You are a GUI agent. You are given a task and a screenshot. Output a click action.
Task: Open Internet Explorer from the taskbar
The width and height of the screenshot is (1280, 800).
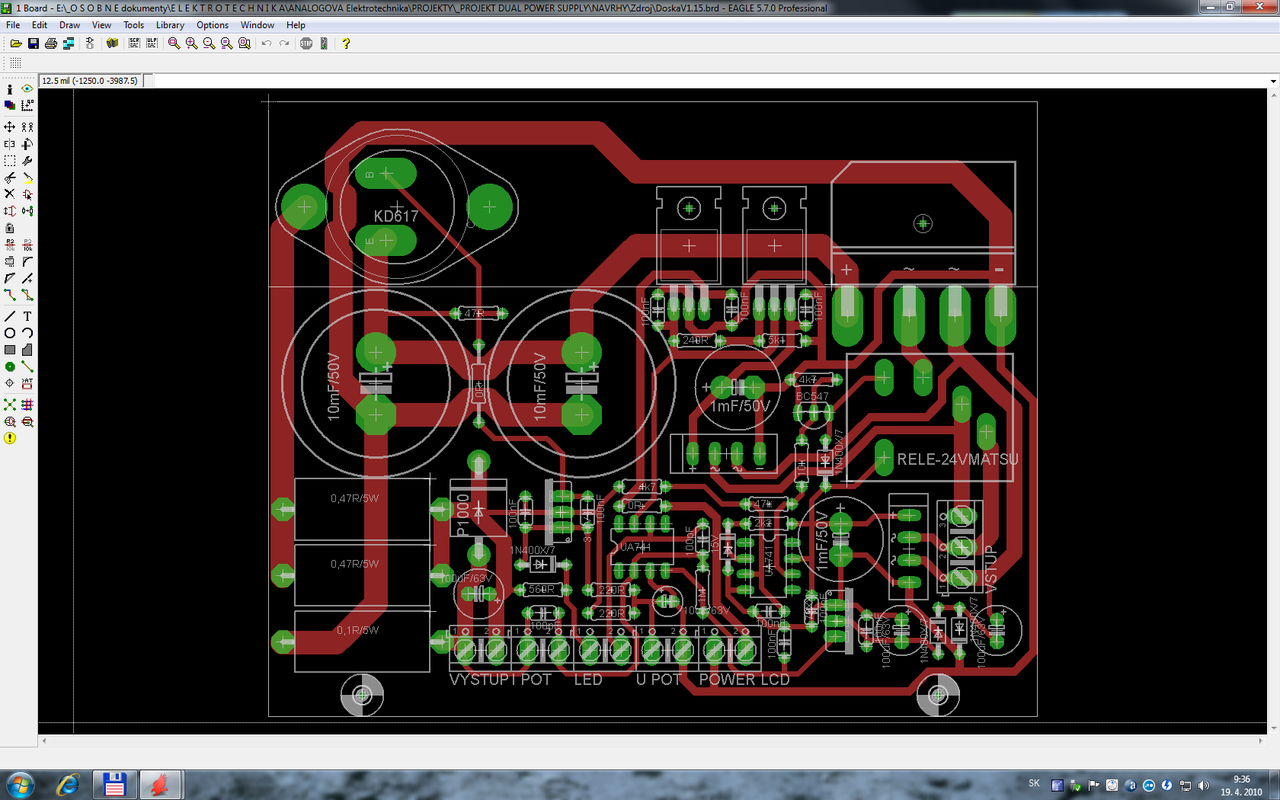pos(69,783)
